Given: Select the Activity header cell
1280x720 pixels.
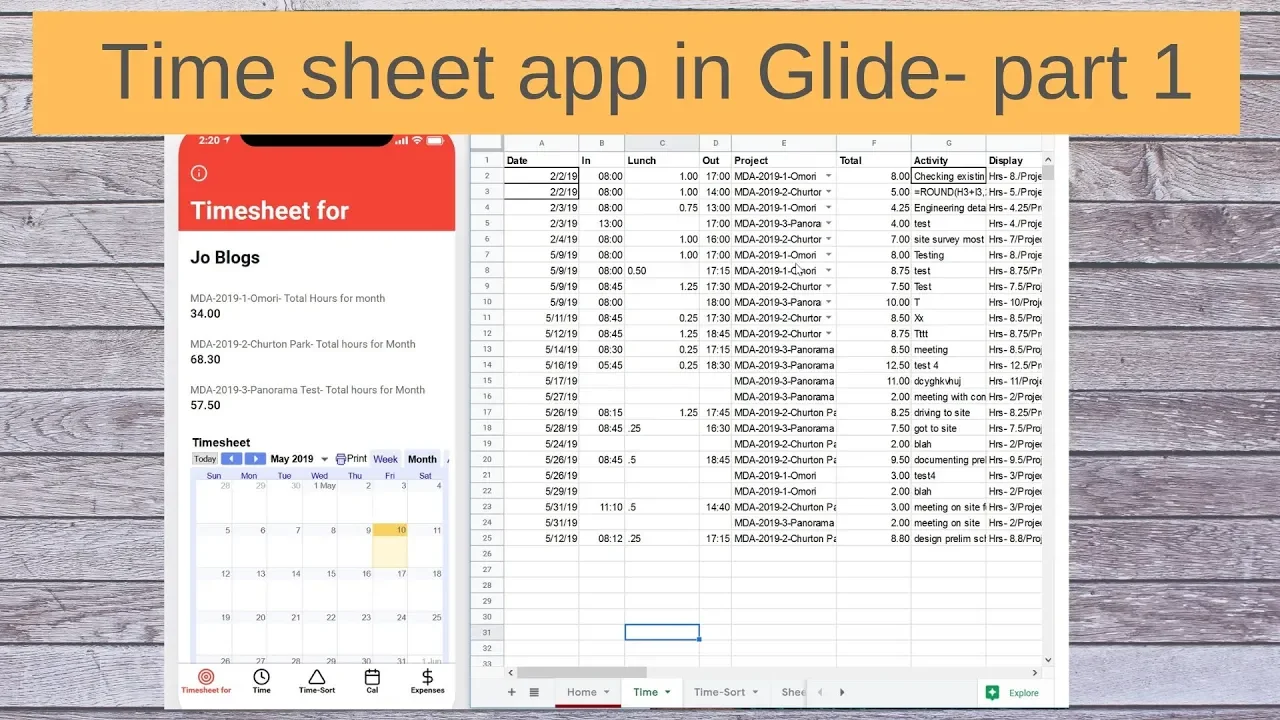Looking at the screenshot, I should tap(949, 160).
